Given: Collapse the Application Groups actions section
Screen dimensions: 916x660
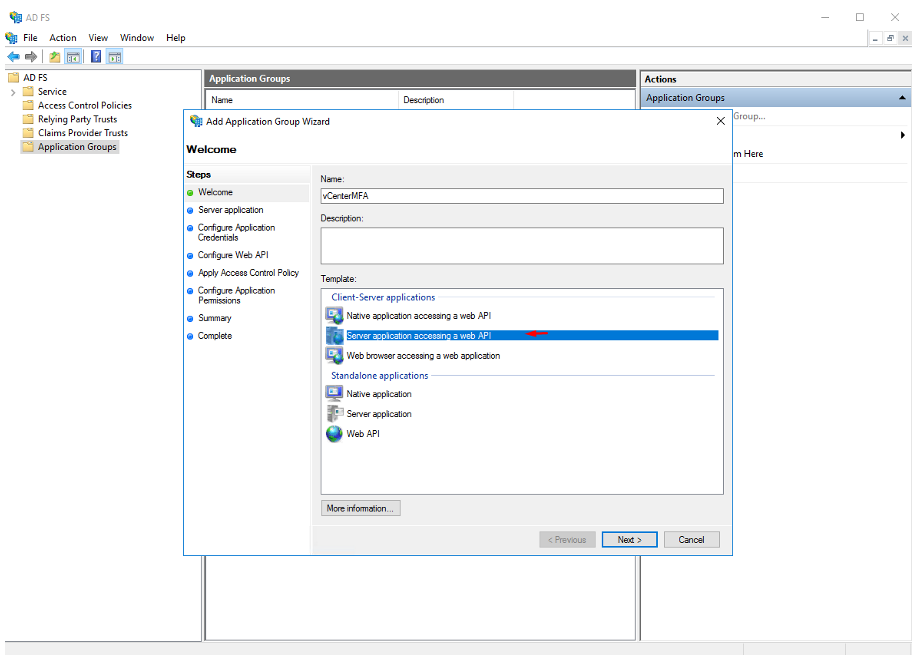Looking at the screenshot, I should coord(902,98).
